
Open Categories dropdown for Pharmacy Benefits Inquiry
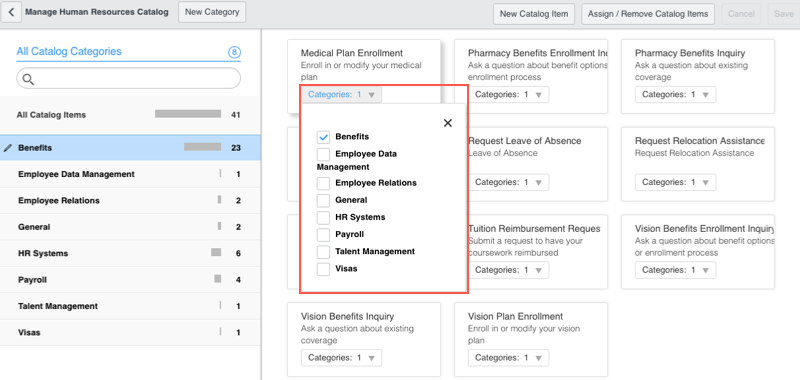[x=675, y=94]
